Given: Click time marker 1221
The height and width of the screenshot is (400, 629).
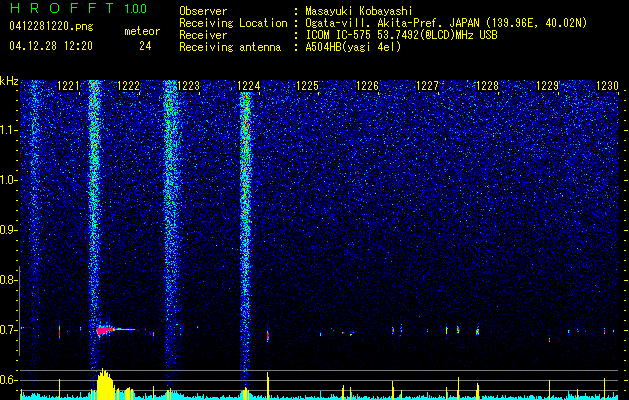Looking at the screenshot, I should [x=69, y=86].
